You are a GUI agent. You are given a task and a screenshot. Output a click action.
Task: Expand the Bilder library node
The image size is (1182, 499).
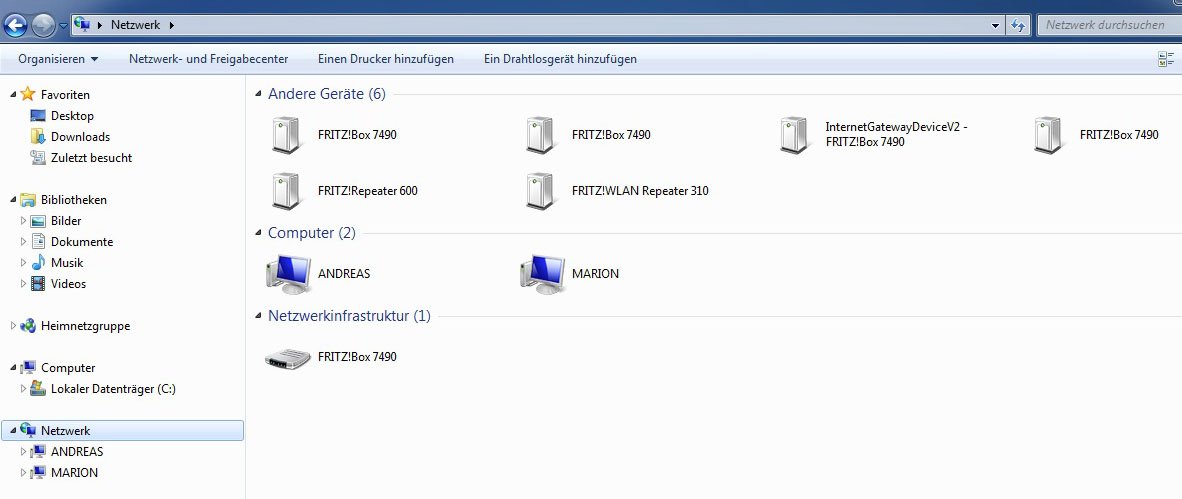(x=23, y=221)
